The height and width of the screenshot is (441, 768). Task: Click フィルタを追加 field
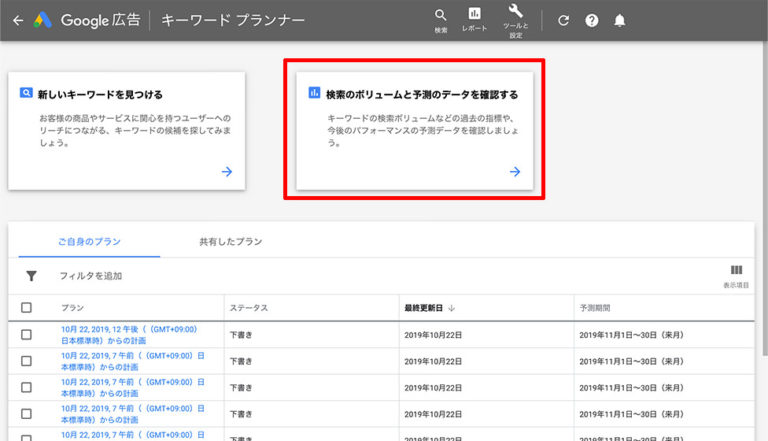pyautogui.click(x=91, y=276)
